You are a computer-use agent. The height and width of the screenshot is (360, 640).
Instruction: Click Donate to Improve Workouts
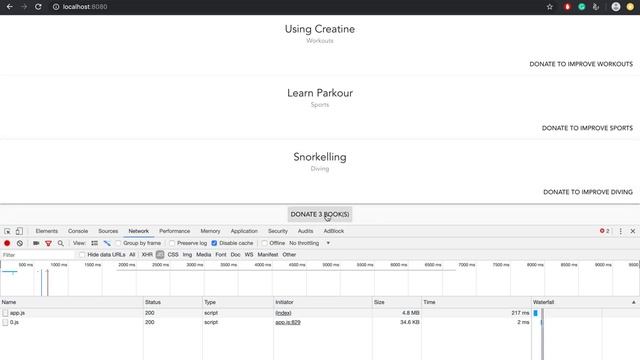coord(581,64)
